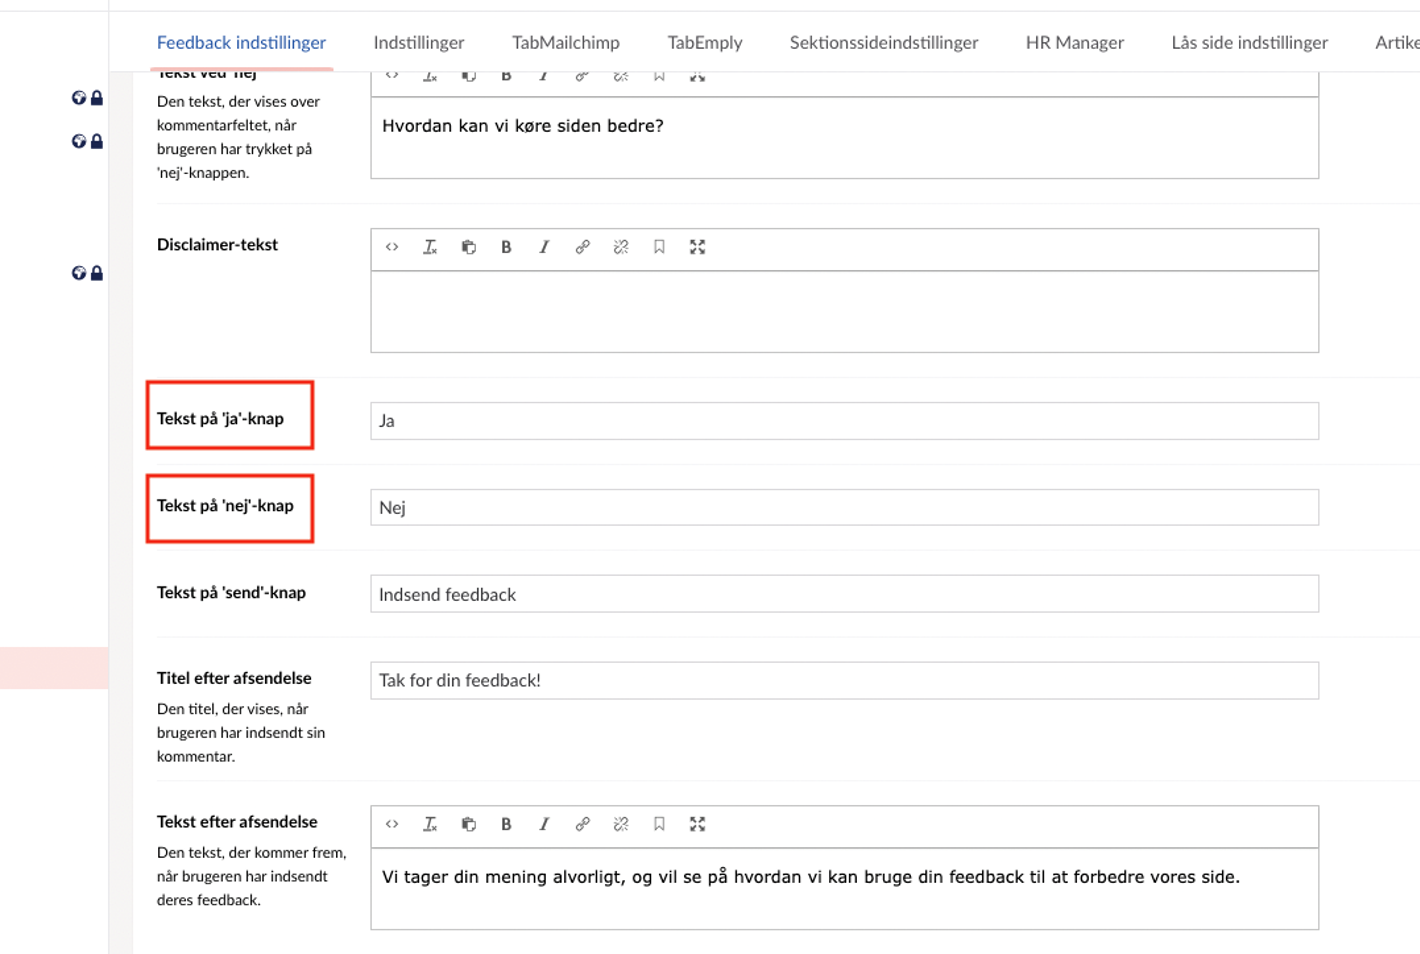Viewport: 1420px width, 954px height.
Task: Click the "Tekst på 'nej'-knap" label
Action: point(225,506)
